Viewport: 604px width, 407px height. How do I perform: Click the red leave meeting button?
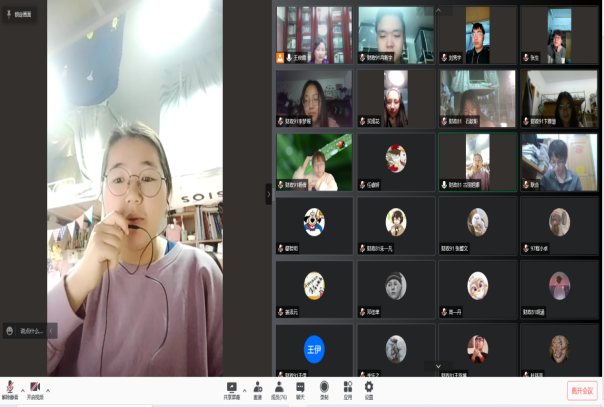click(581, 390)
